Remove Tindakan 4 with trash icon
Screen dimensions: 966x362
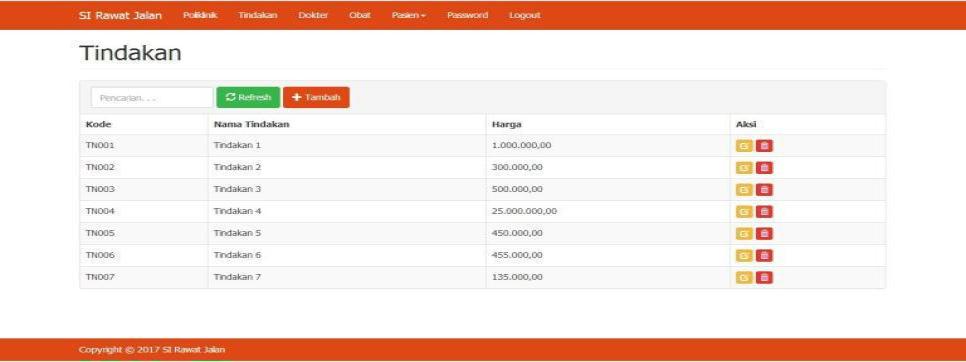765,212
